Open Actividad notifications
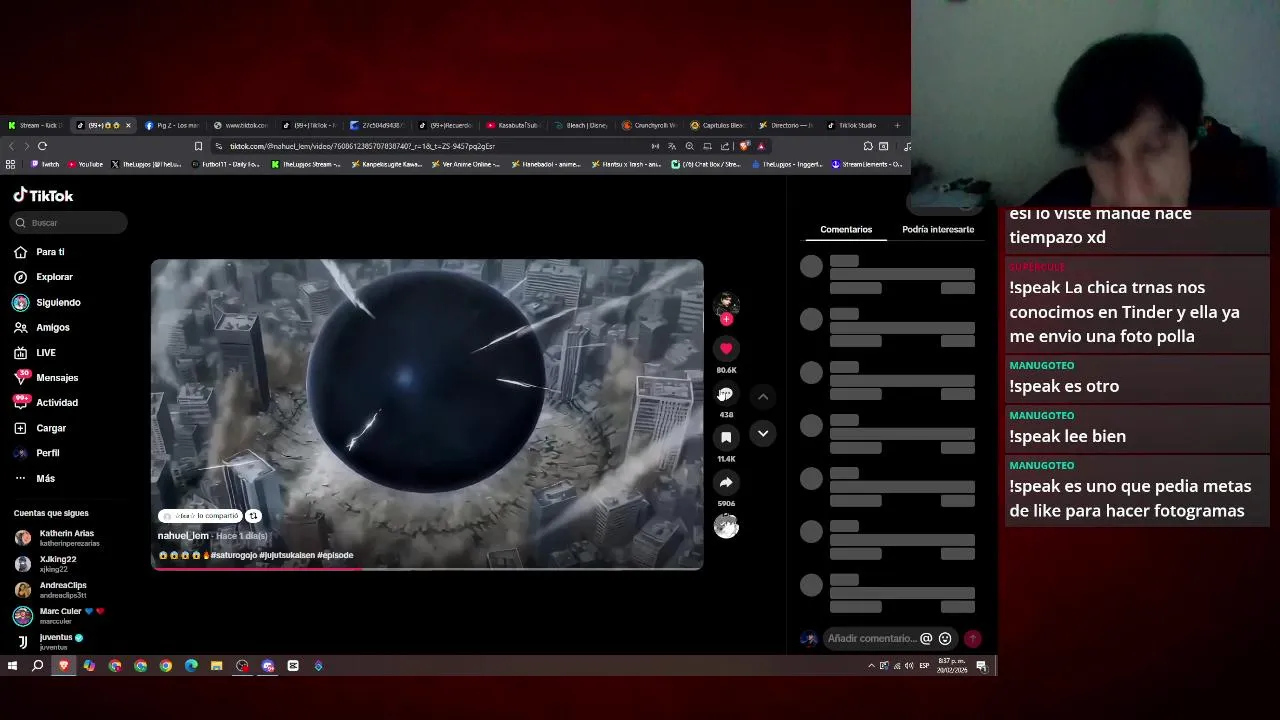The height and width of the screenshot is (720, 1280). pos(46,403)
